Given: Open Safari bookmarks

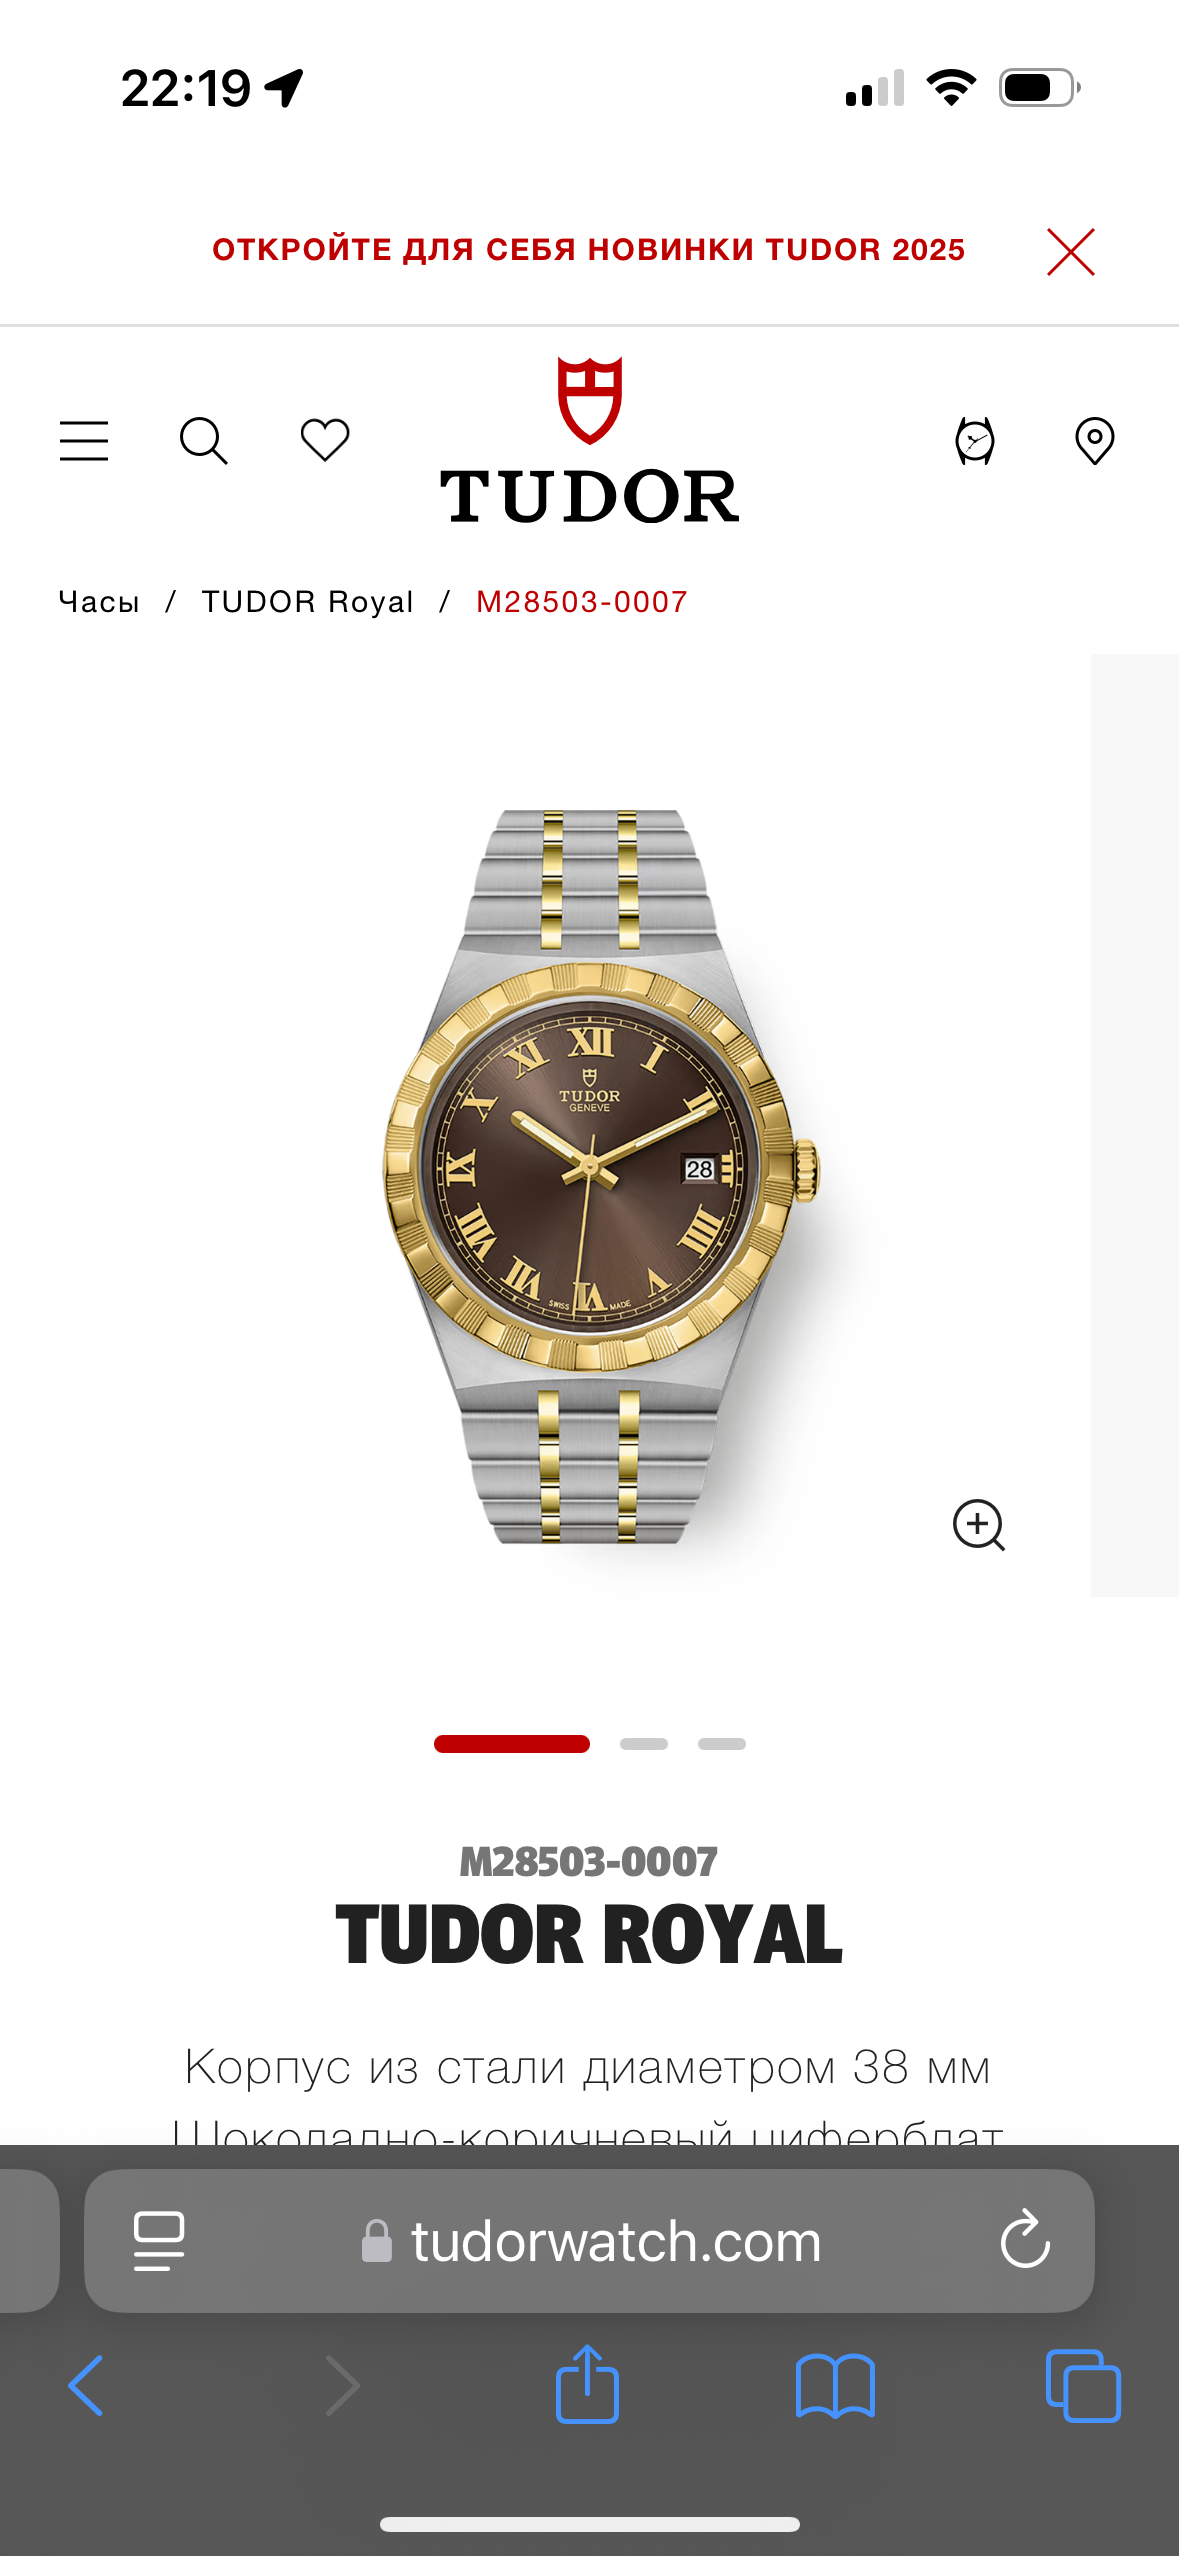Looking at the screenshot, I should 835,2386.
